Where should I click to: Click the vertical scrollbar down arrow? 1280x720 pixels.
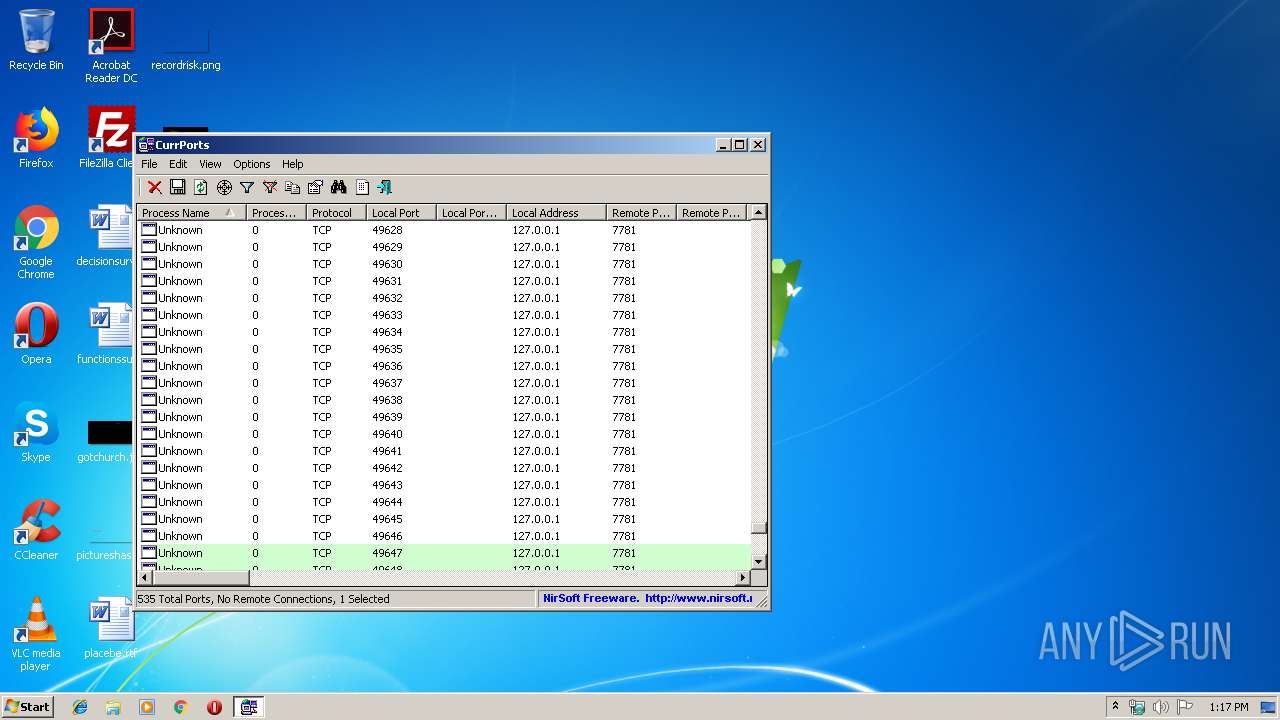pos(758,561)
